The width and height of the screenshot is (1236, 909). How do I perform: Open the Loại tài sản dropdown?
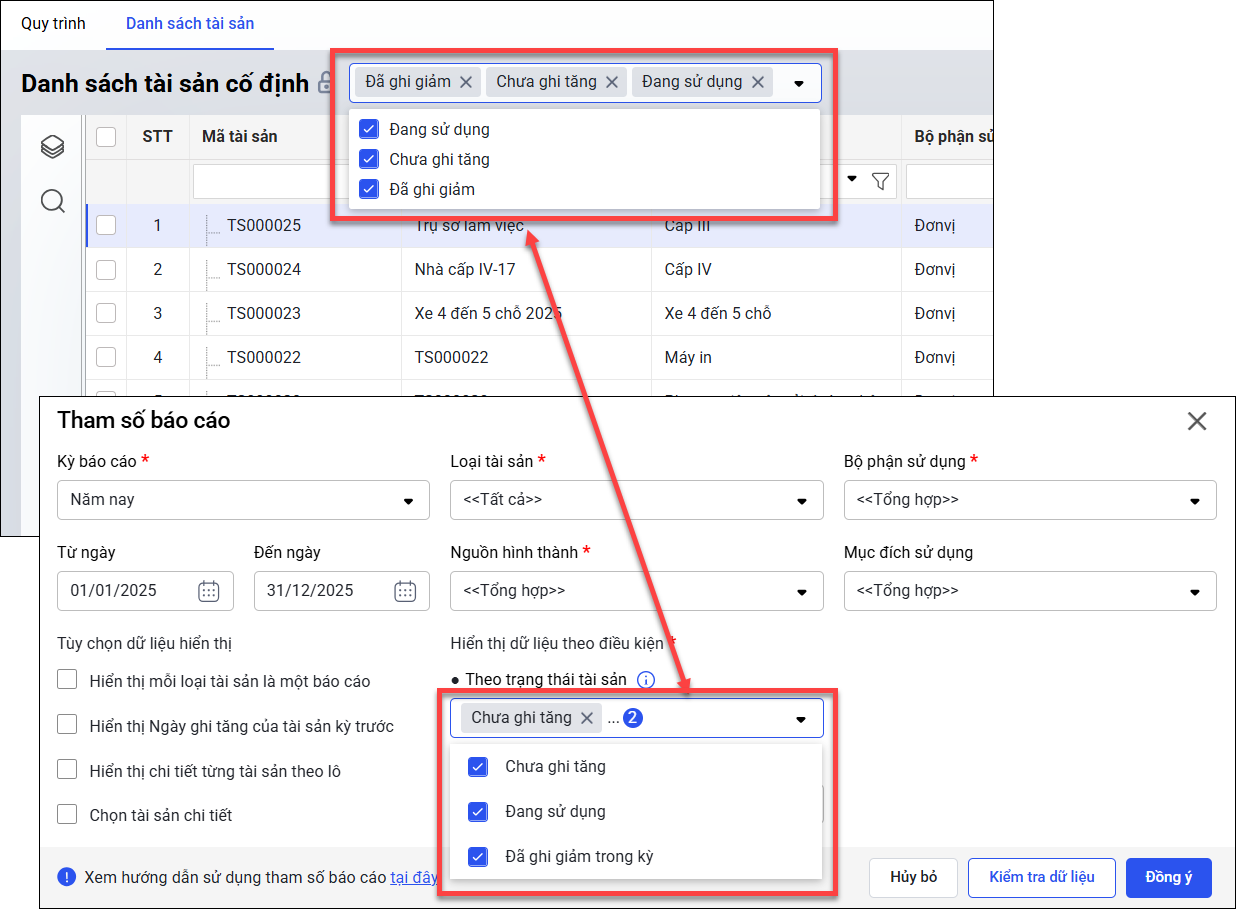pyautogui.click(x=636, y=500)
